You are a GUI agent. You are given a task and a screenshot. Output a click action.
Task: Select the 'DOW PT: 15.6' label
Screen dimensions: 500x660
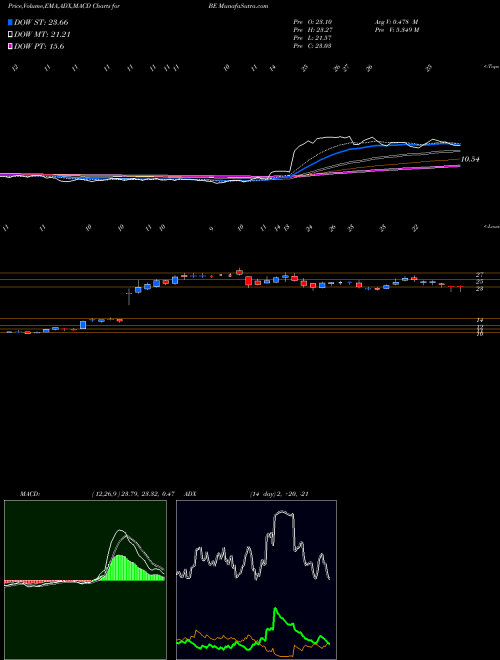[39, 47]
